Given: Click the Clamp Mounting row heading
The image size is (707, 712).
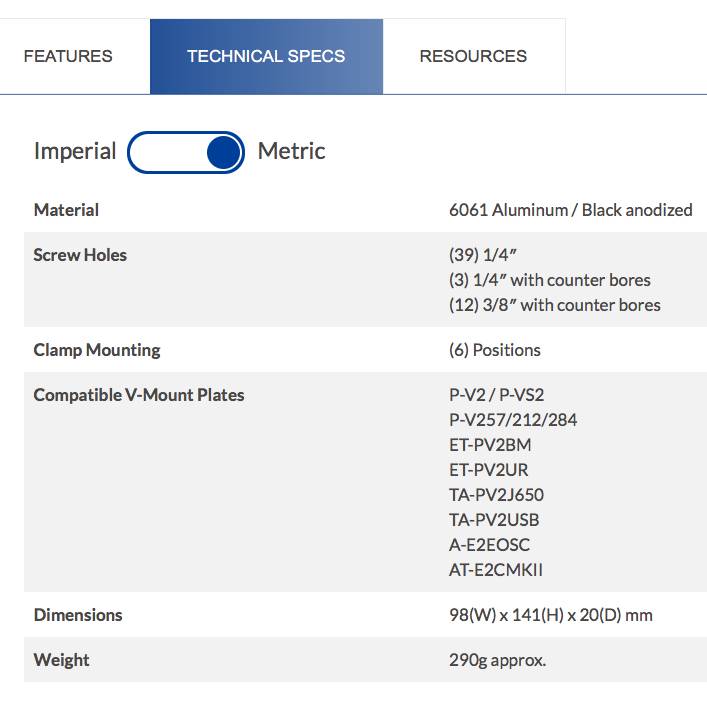Looking at the screenshot, I should 97,350.
